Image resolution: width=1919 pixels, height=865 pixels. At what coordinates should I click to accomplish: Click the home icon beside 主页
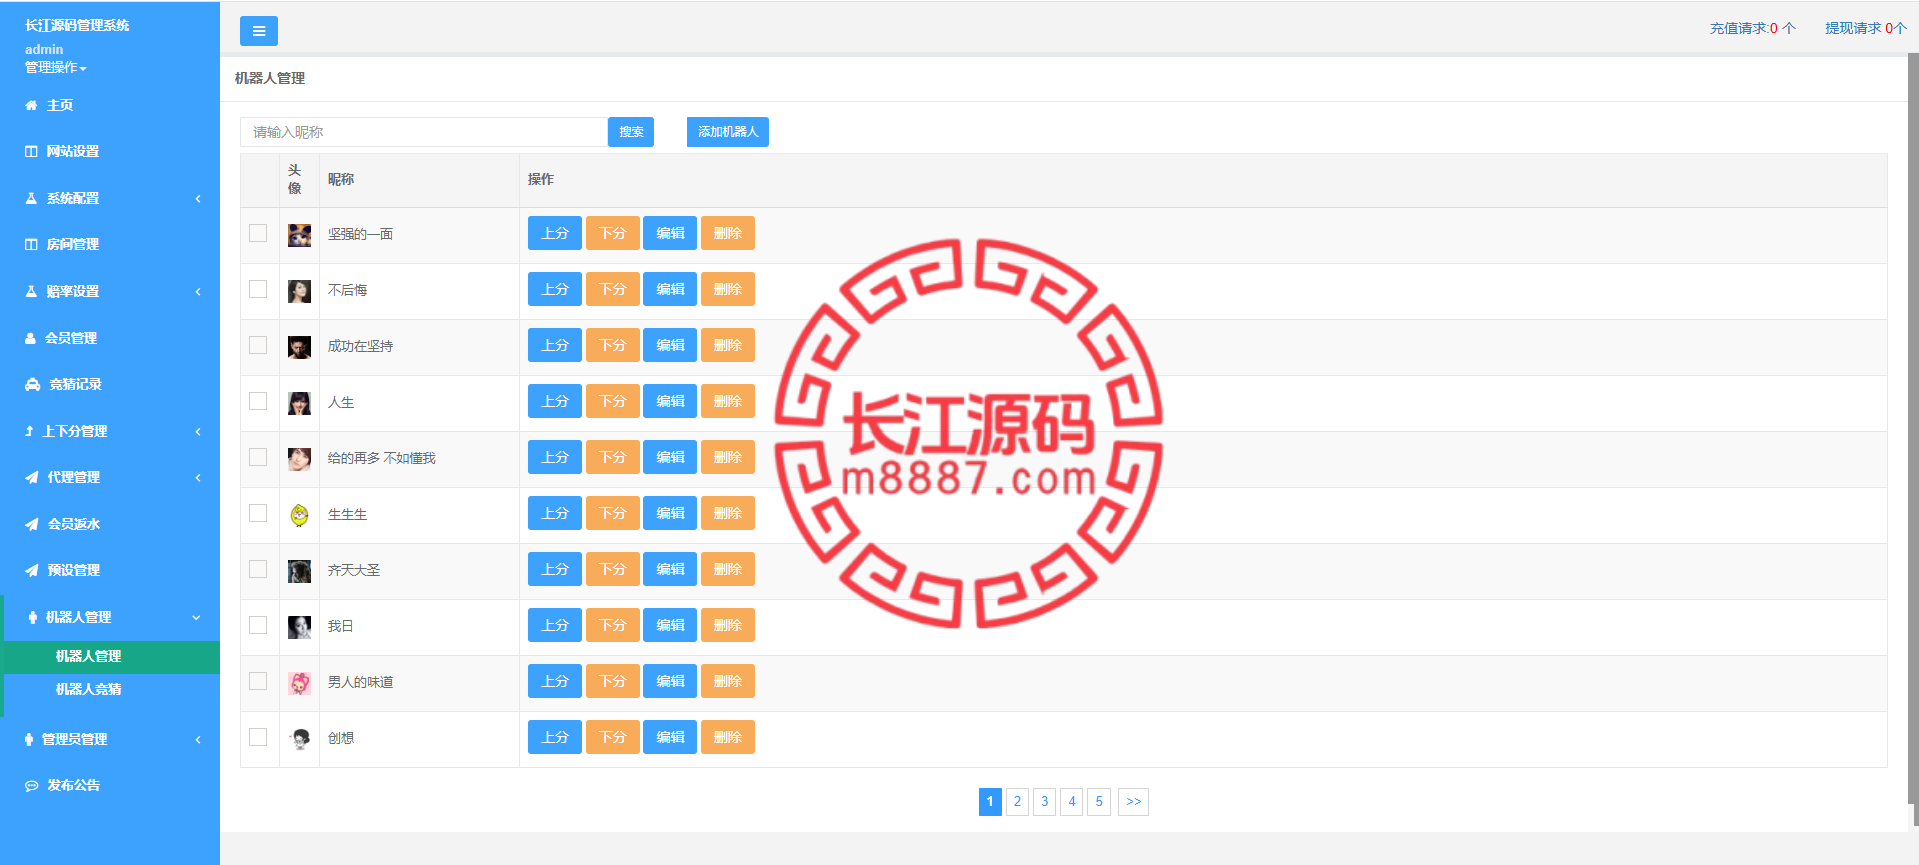pyautogui.click(x=31, y=105)
